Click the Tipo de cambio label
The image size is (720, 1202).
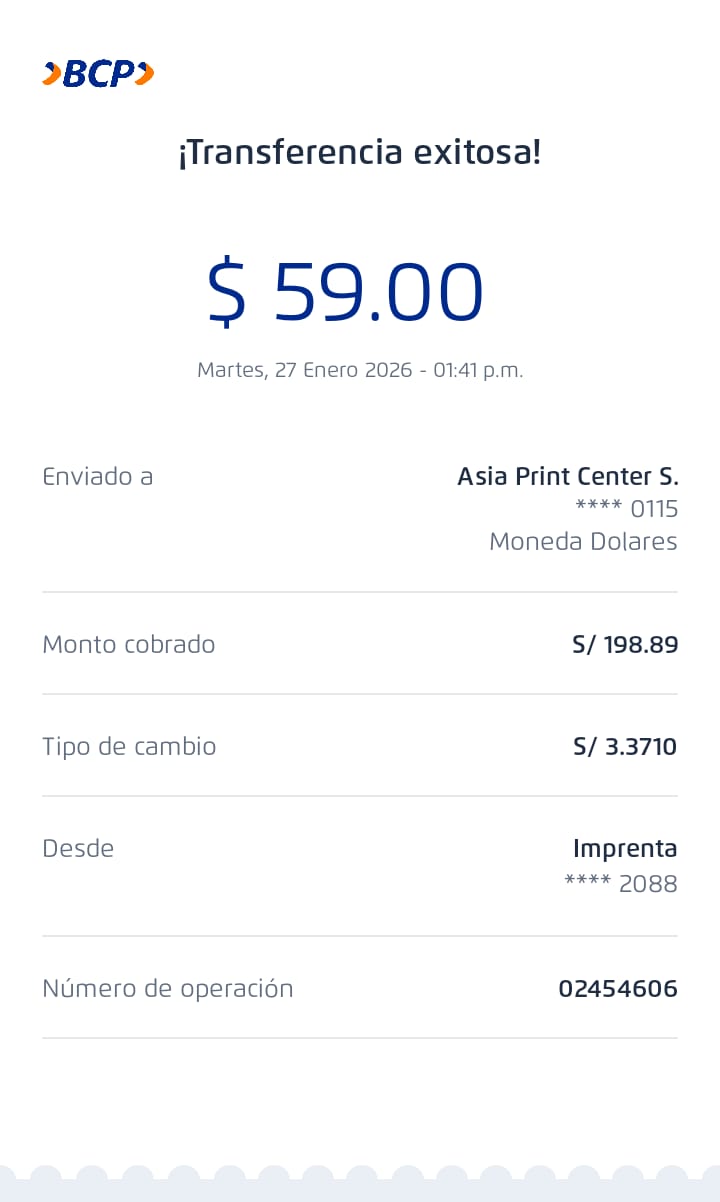coord(129,746)
